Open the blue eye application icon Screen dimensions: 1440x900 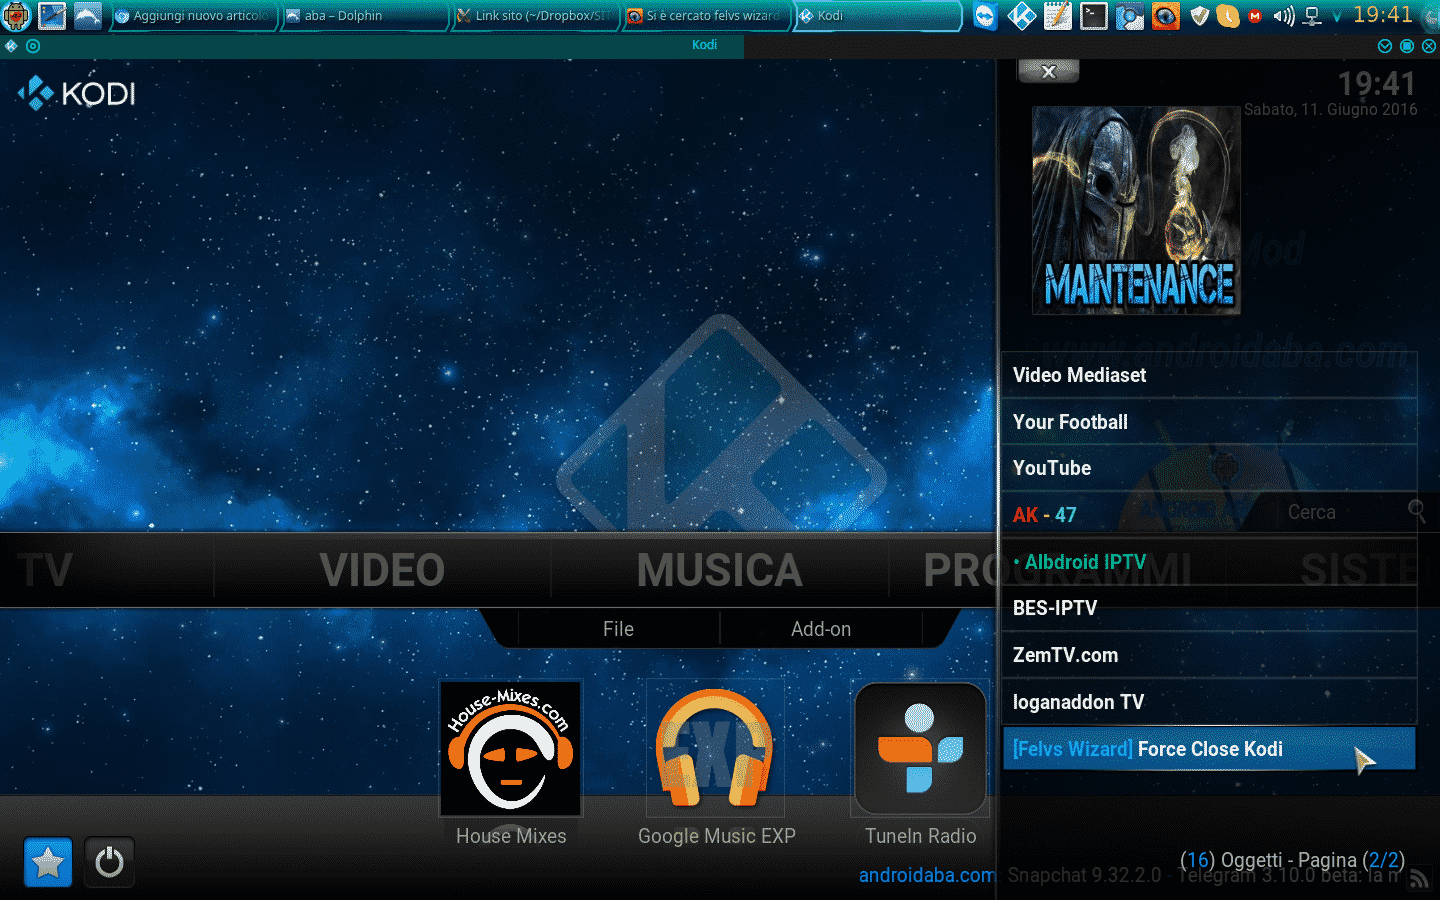(x=1165, y=16)
